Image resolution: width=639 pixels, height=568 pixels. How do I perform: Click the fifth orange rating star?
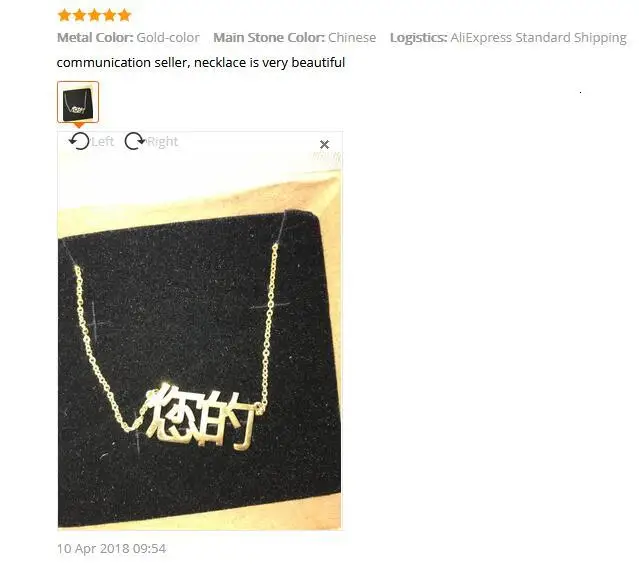pos(124,15)
